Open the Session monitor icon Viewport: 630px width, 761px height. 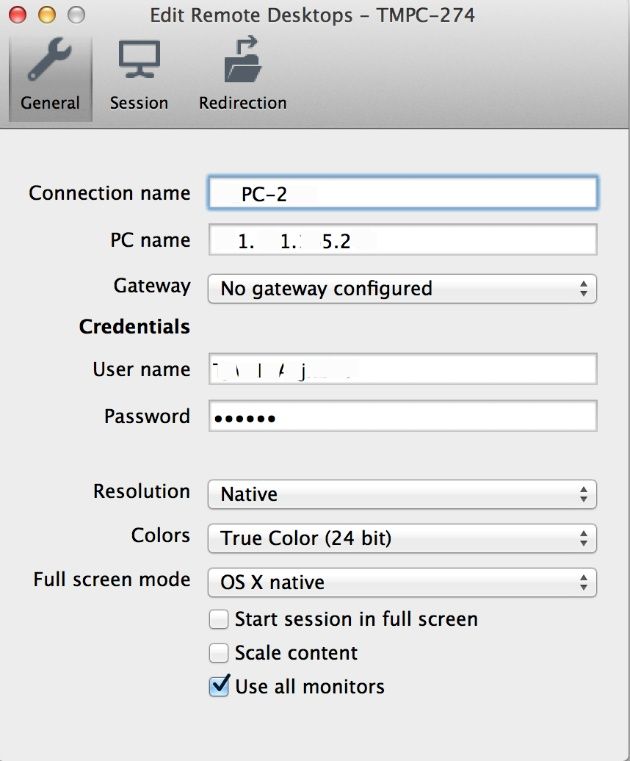(x=139, y=60)
